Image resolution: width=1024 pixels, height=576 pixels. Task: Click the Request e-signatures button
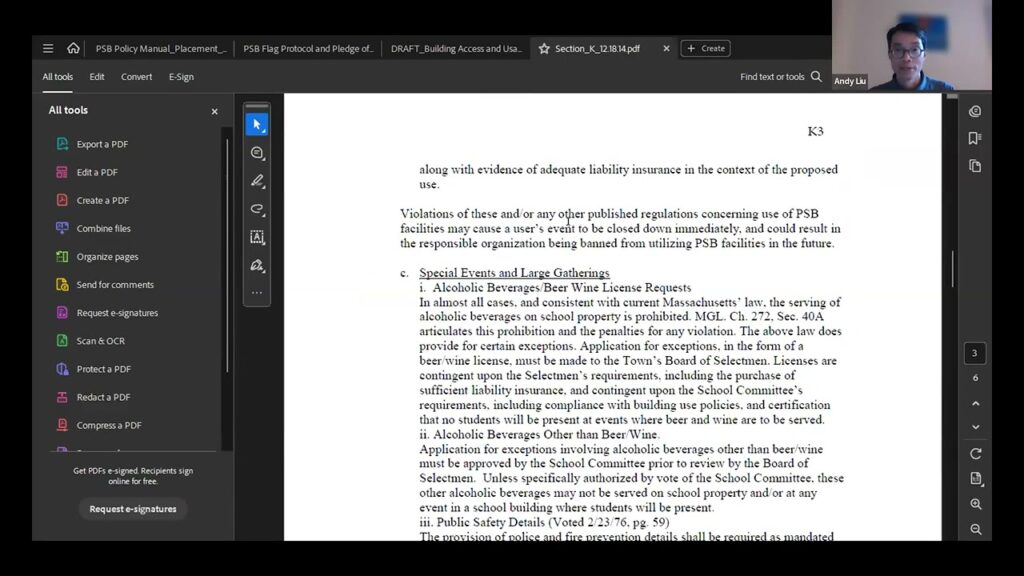click(133, 509)
